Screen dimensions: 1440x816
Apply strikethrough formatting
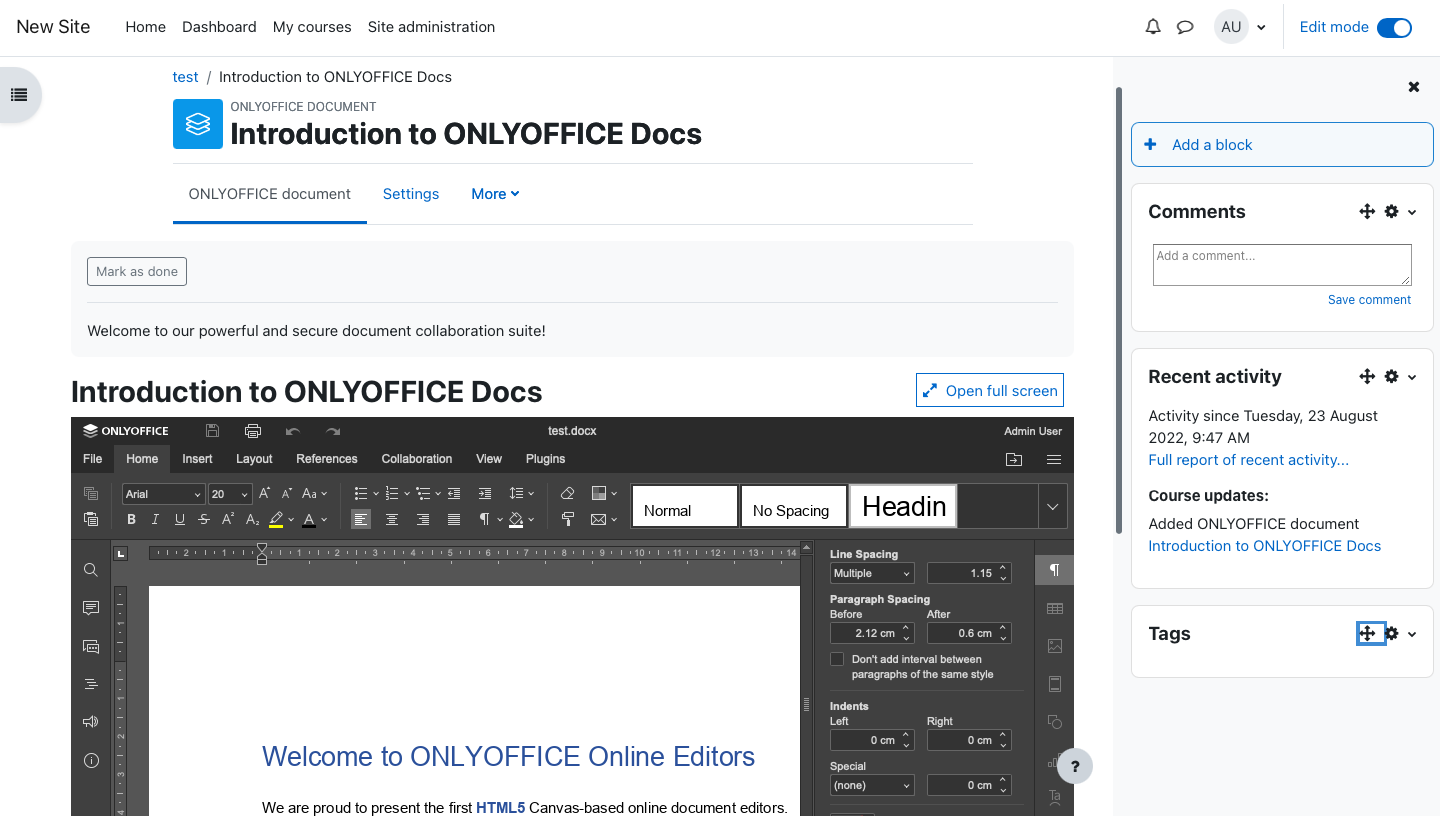(204, 519)
